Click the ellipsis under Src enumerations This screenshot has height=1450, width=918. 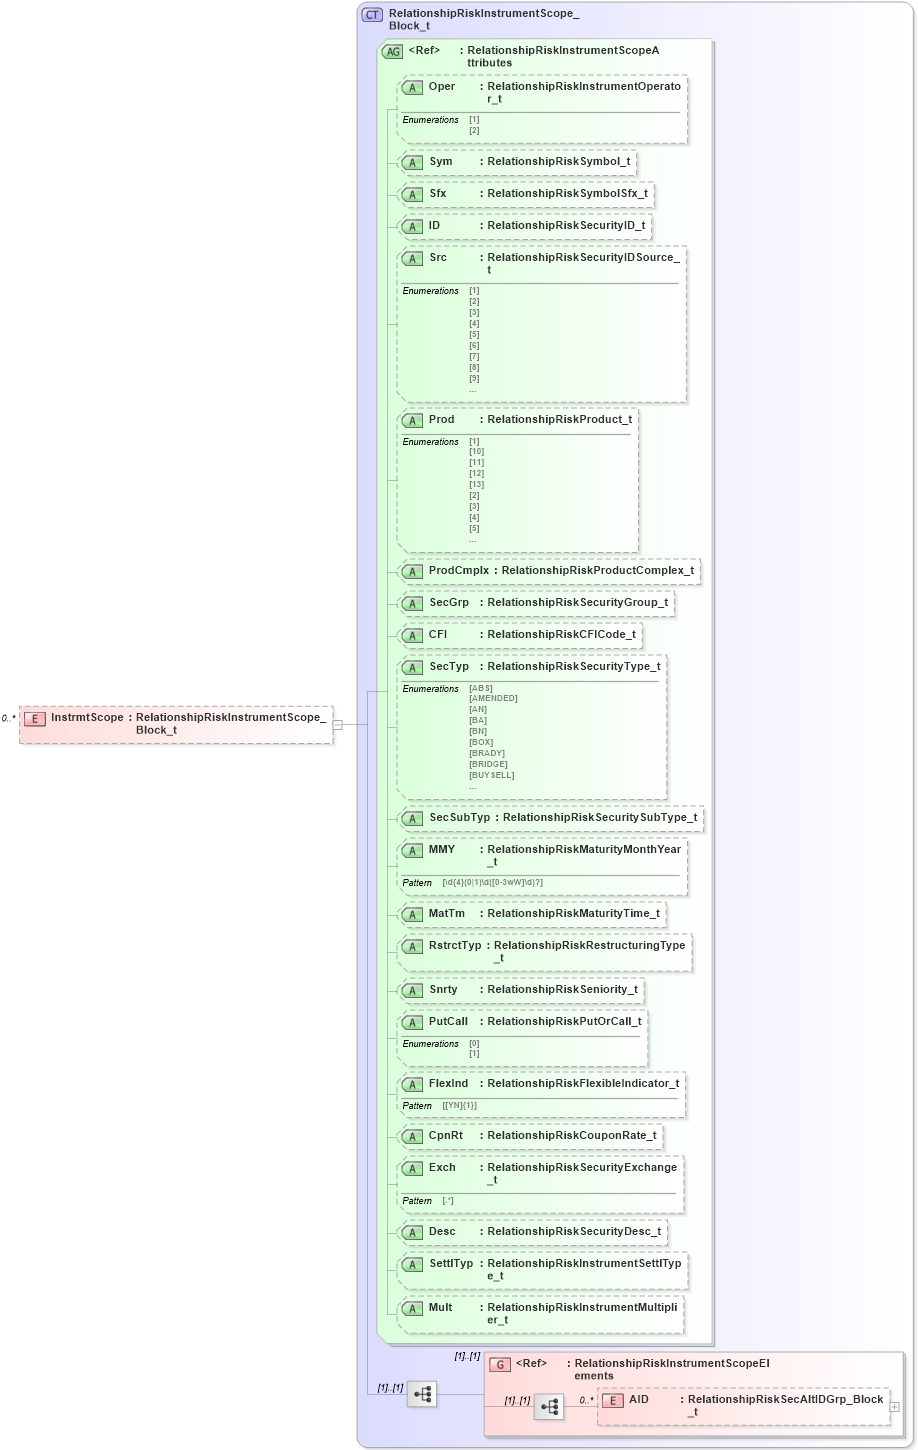pyautogui.click(x=473, y=389)
